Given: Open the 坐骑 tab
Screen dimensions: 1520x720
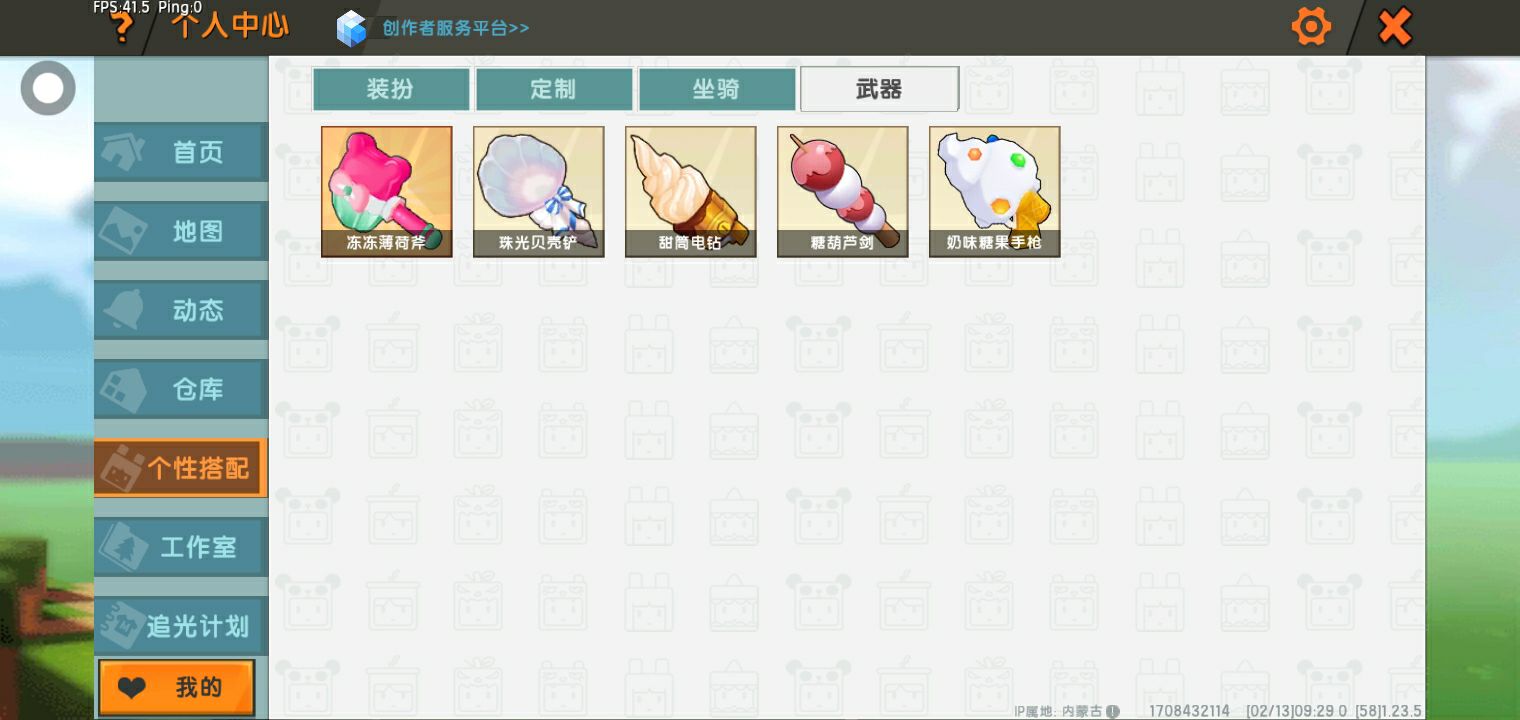Looking at the screenshot, I should (x=716, y=89).
